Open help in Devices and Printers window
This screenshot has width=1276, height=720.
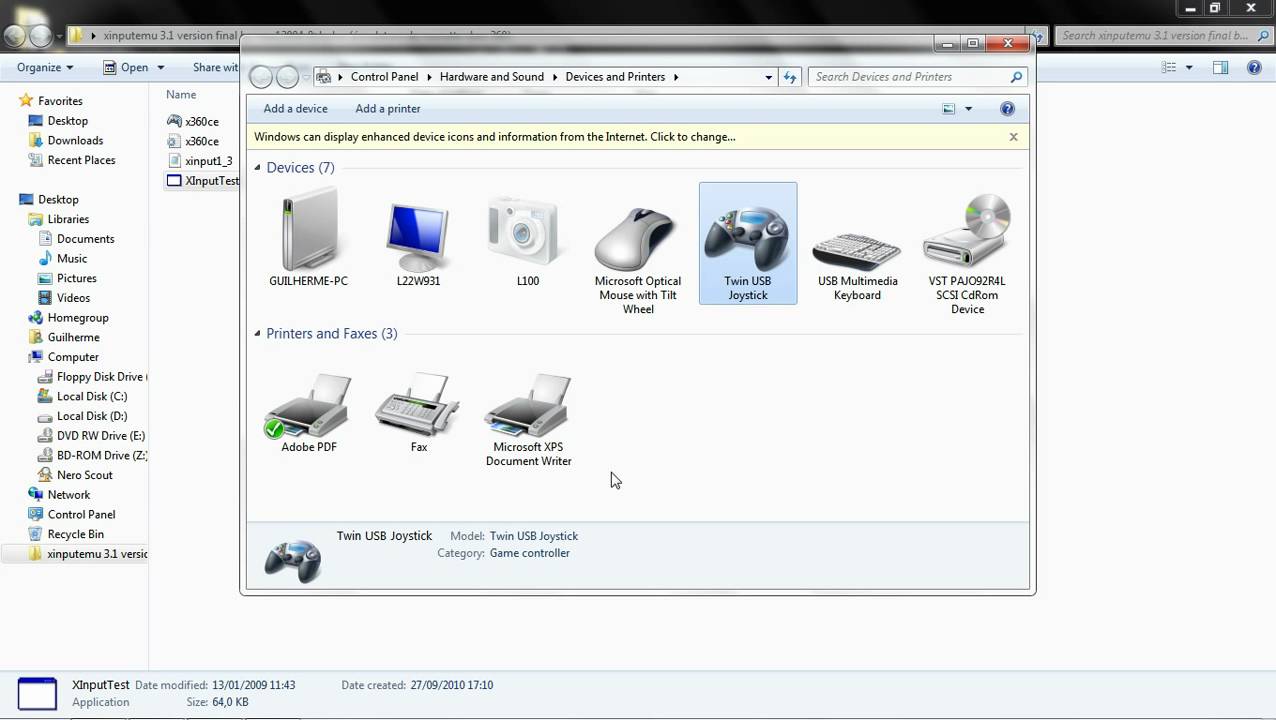click(1007, 109)
